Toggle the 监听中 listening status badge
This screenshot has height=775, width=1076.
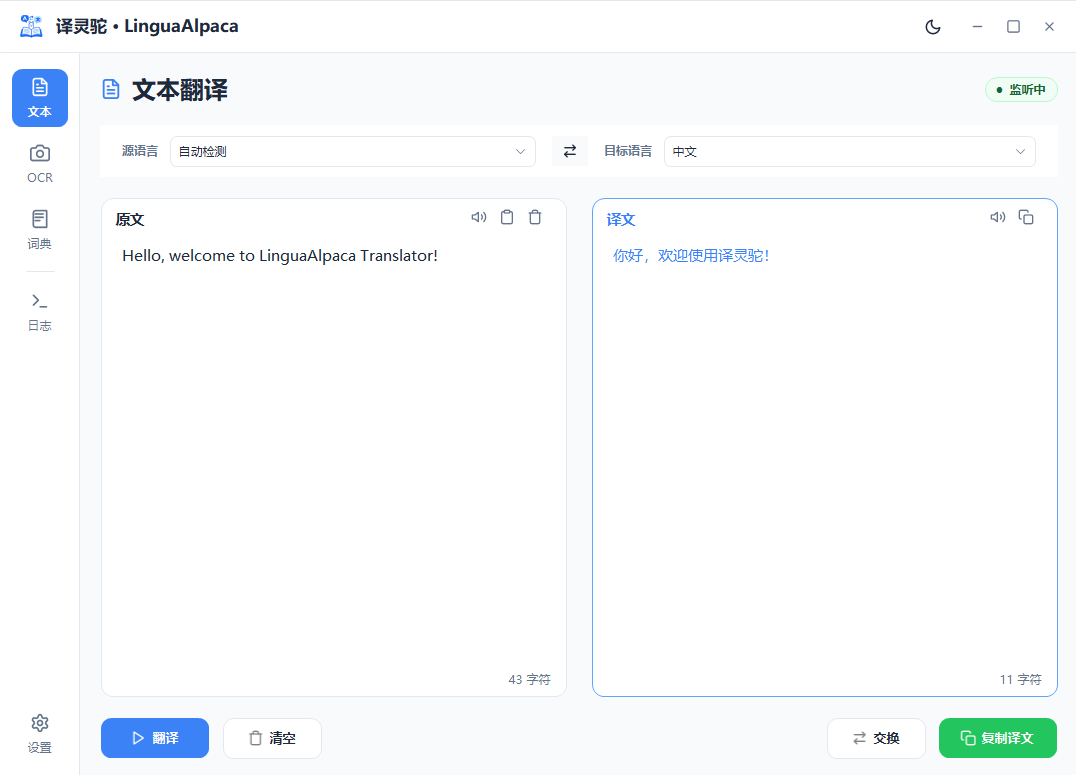click(x=1021, y=90)
